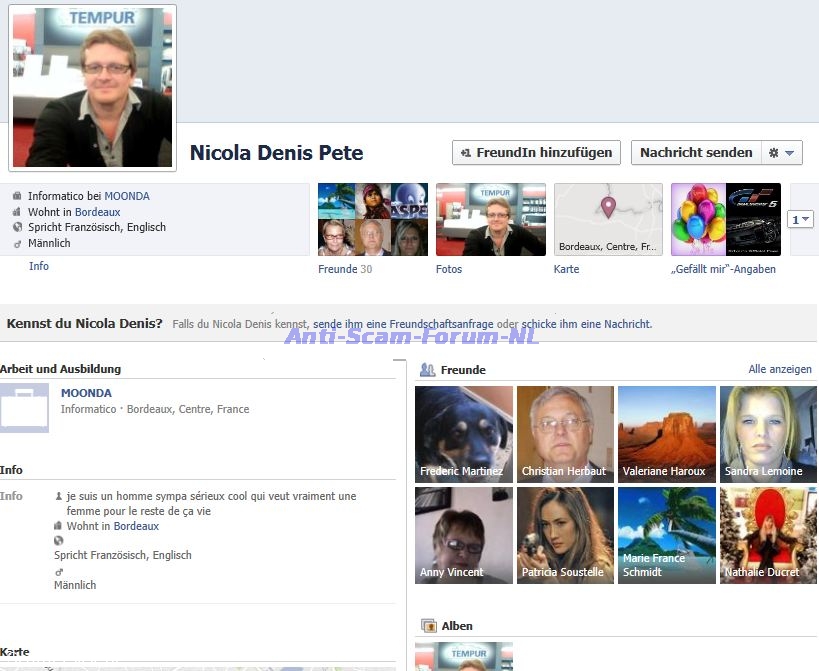Open the Gefällt mir-Angaben tile
This screenshot has width=819, height=671.
725,219
